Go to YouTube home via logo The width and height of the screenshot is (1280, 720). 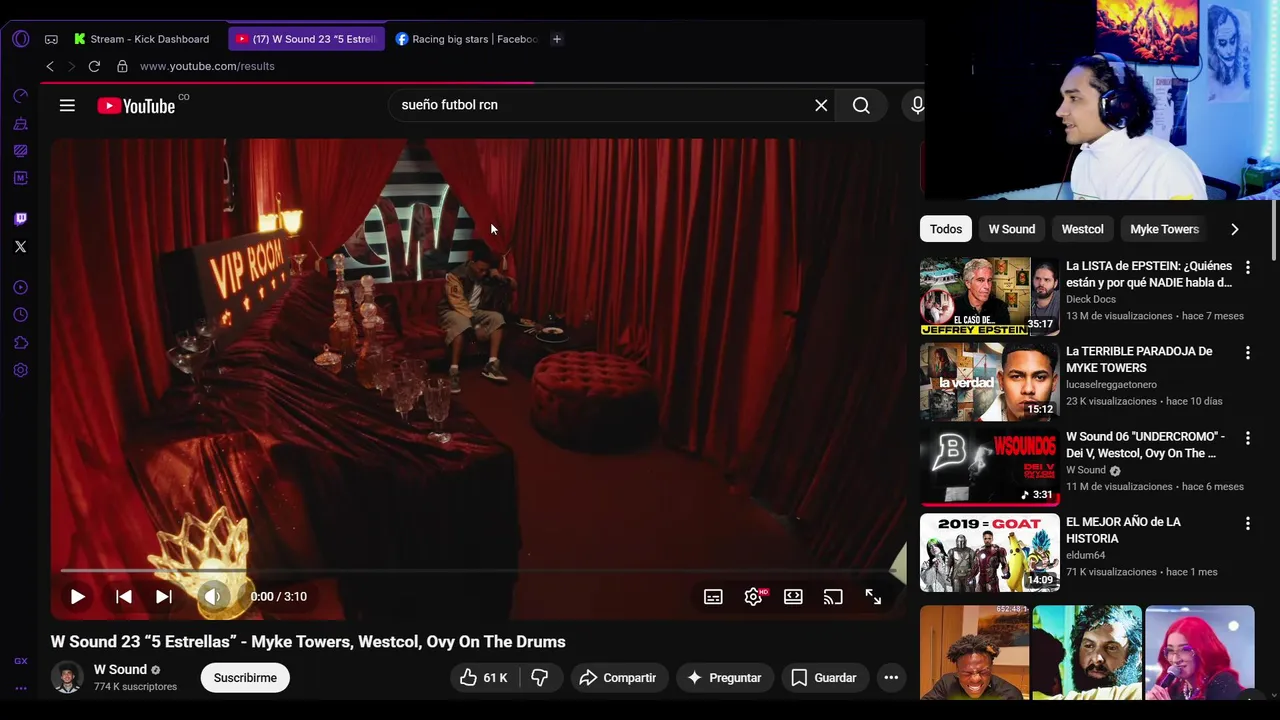click(138, 105)
